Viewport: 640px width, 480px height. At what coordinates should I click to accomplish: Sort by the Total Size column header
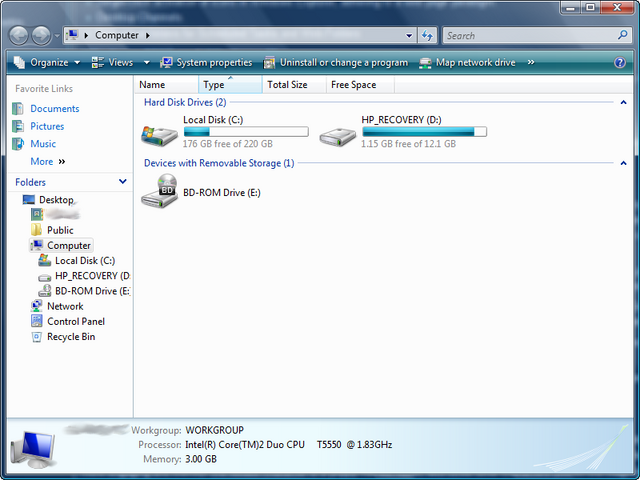[x=294, y=84]
